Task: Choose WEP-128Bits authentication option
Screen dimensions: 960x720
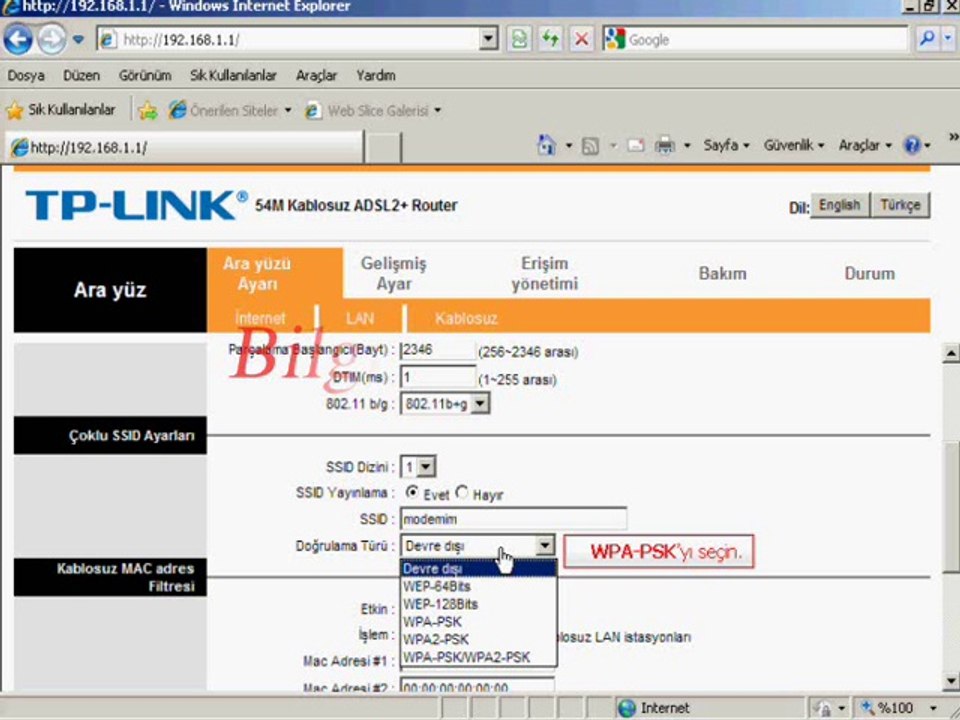Action: [478, 604]
